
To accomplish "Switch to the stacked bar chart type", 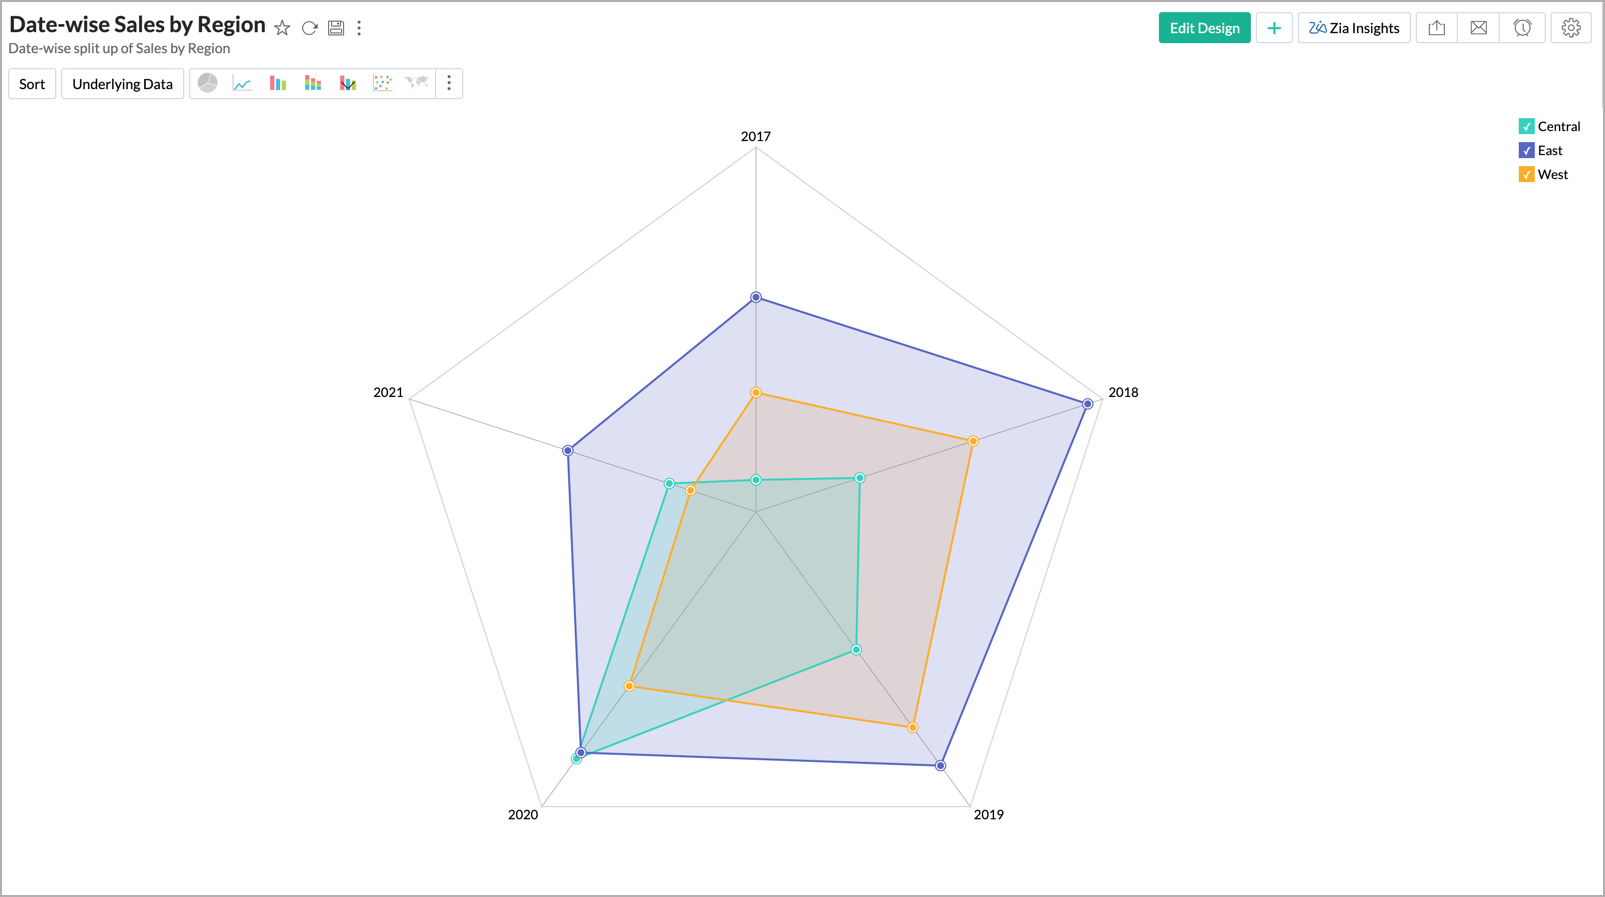I will tap(313, 84).
